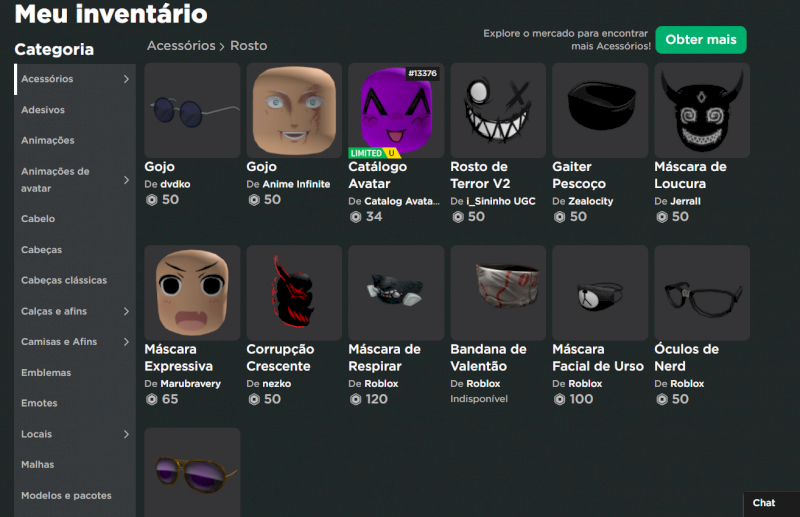Screen dimensions: 800x517
Task: Click the Robux icon beside price 34
Action: [x=356, y=217]
